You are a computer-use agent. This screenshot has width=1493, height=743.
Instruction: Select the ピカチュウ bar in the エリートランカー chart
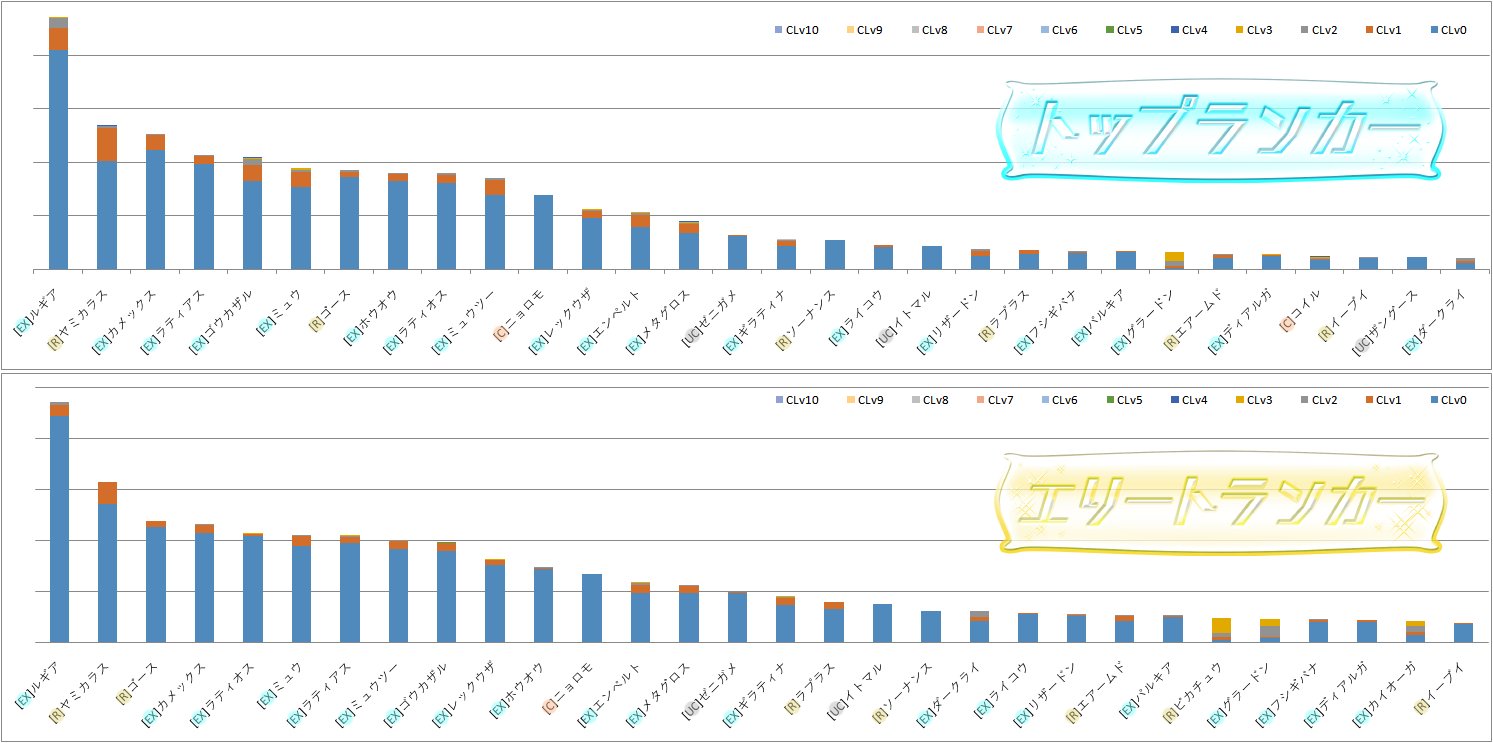click(1221, 630)
